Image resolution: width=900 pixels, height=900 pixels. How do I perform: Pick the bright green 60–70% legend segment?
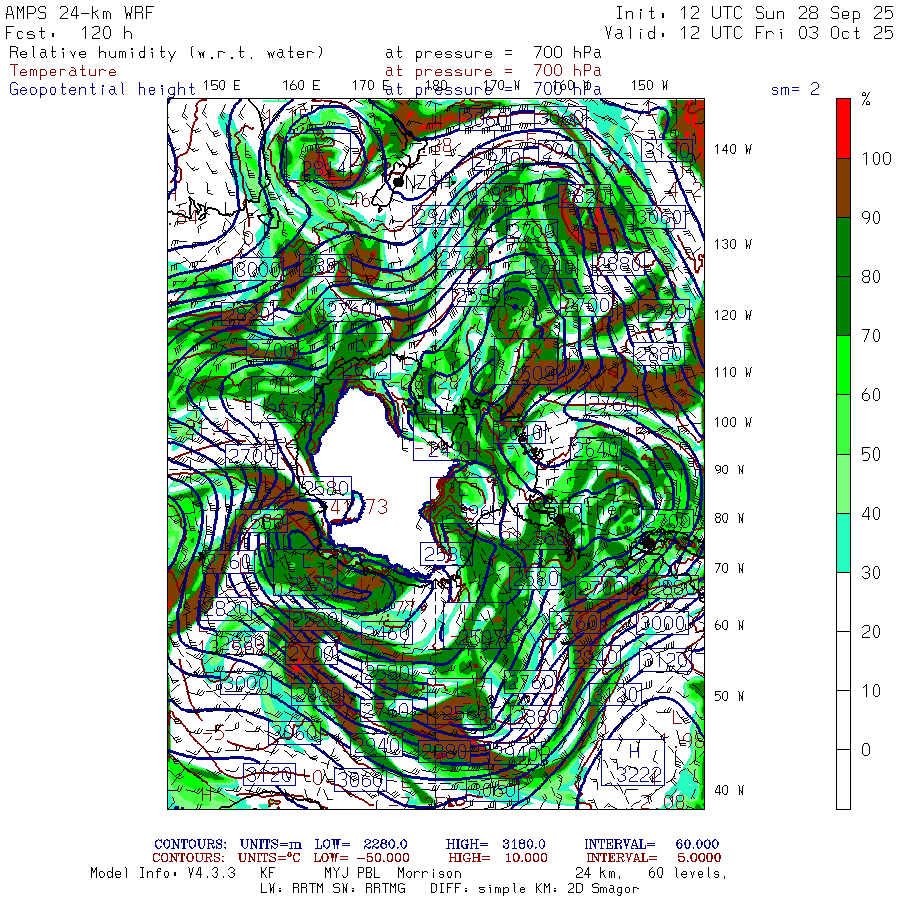click(x=843, y=366)
